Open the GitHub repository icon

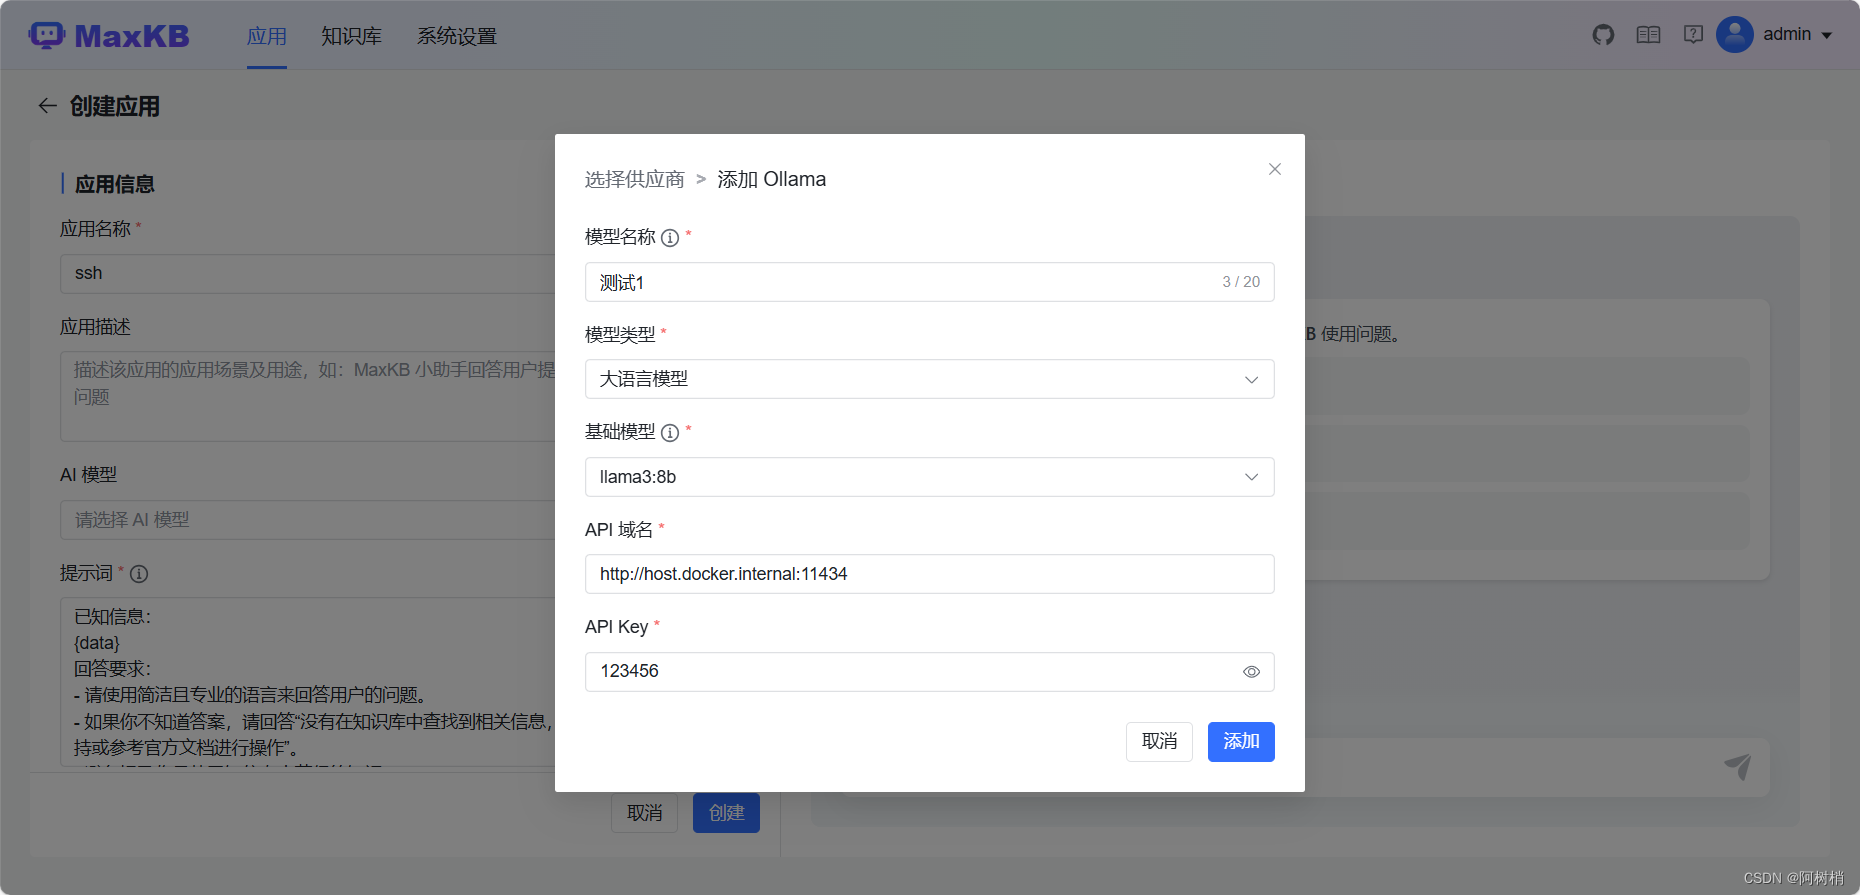coord(1603,35)
